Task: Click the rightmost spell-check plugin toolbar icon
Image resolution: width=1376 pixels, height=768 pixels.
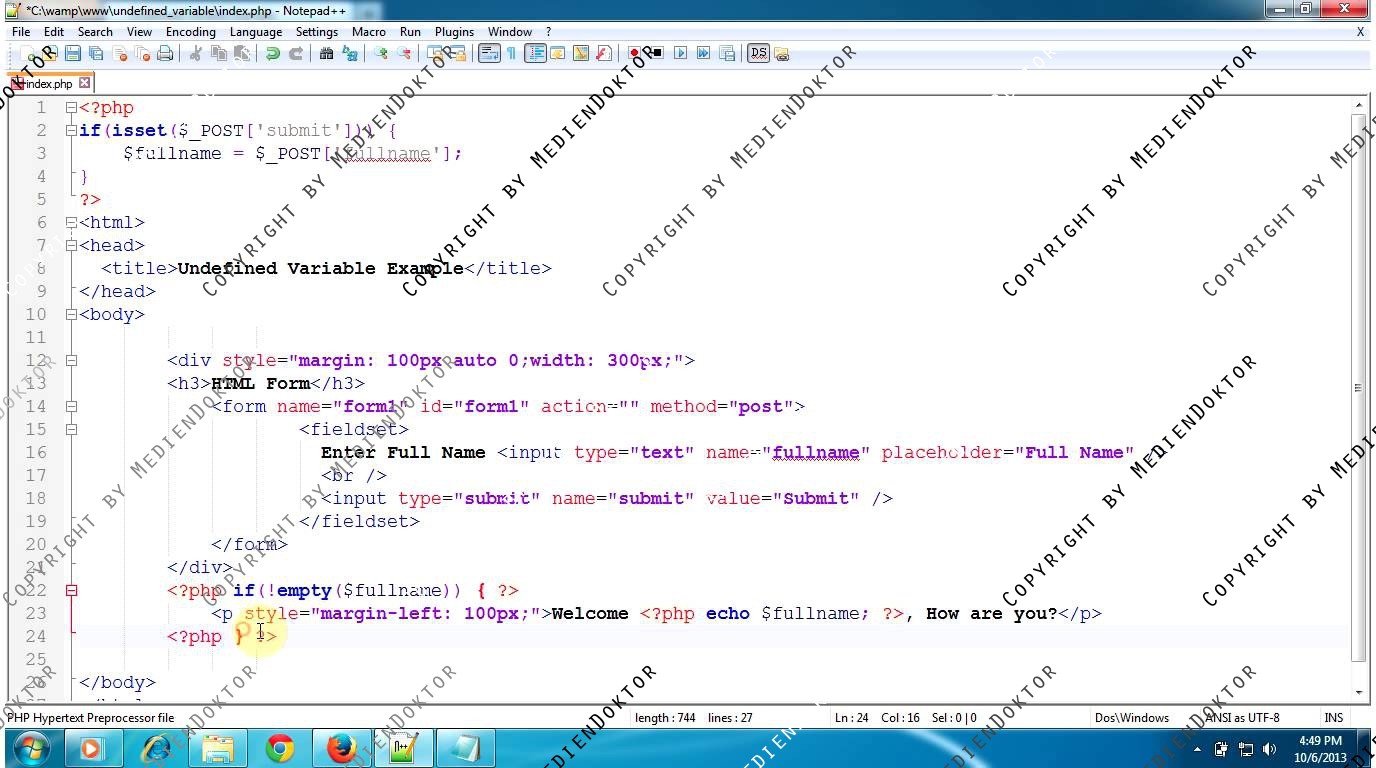Action: tap(781, 54)
